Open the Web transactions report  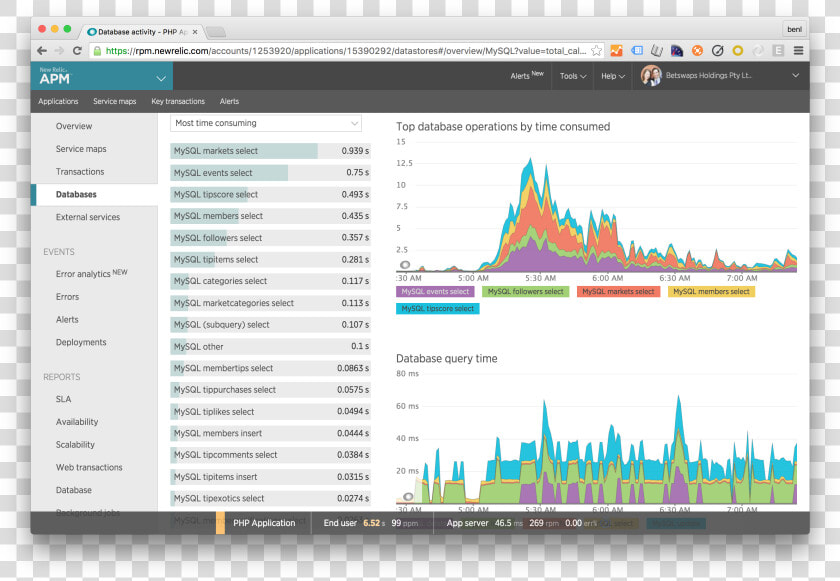pyautogui.click(x=89, y=467)
